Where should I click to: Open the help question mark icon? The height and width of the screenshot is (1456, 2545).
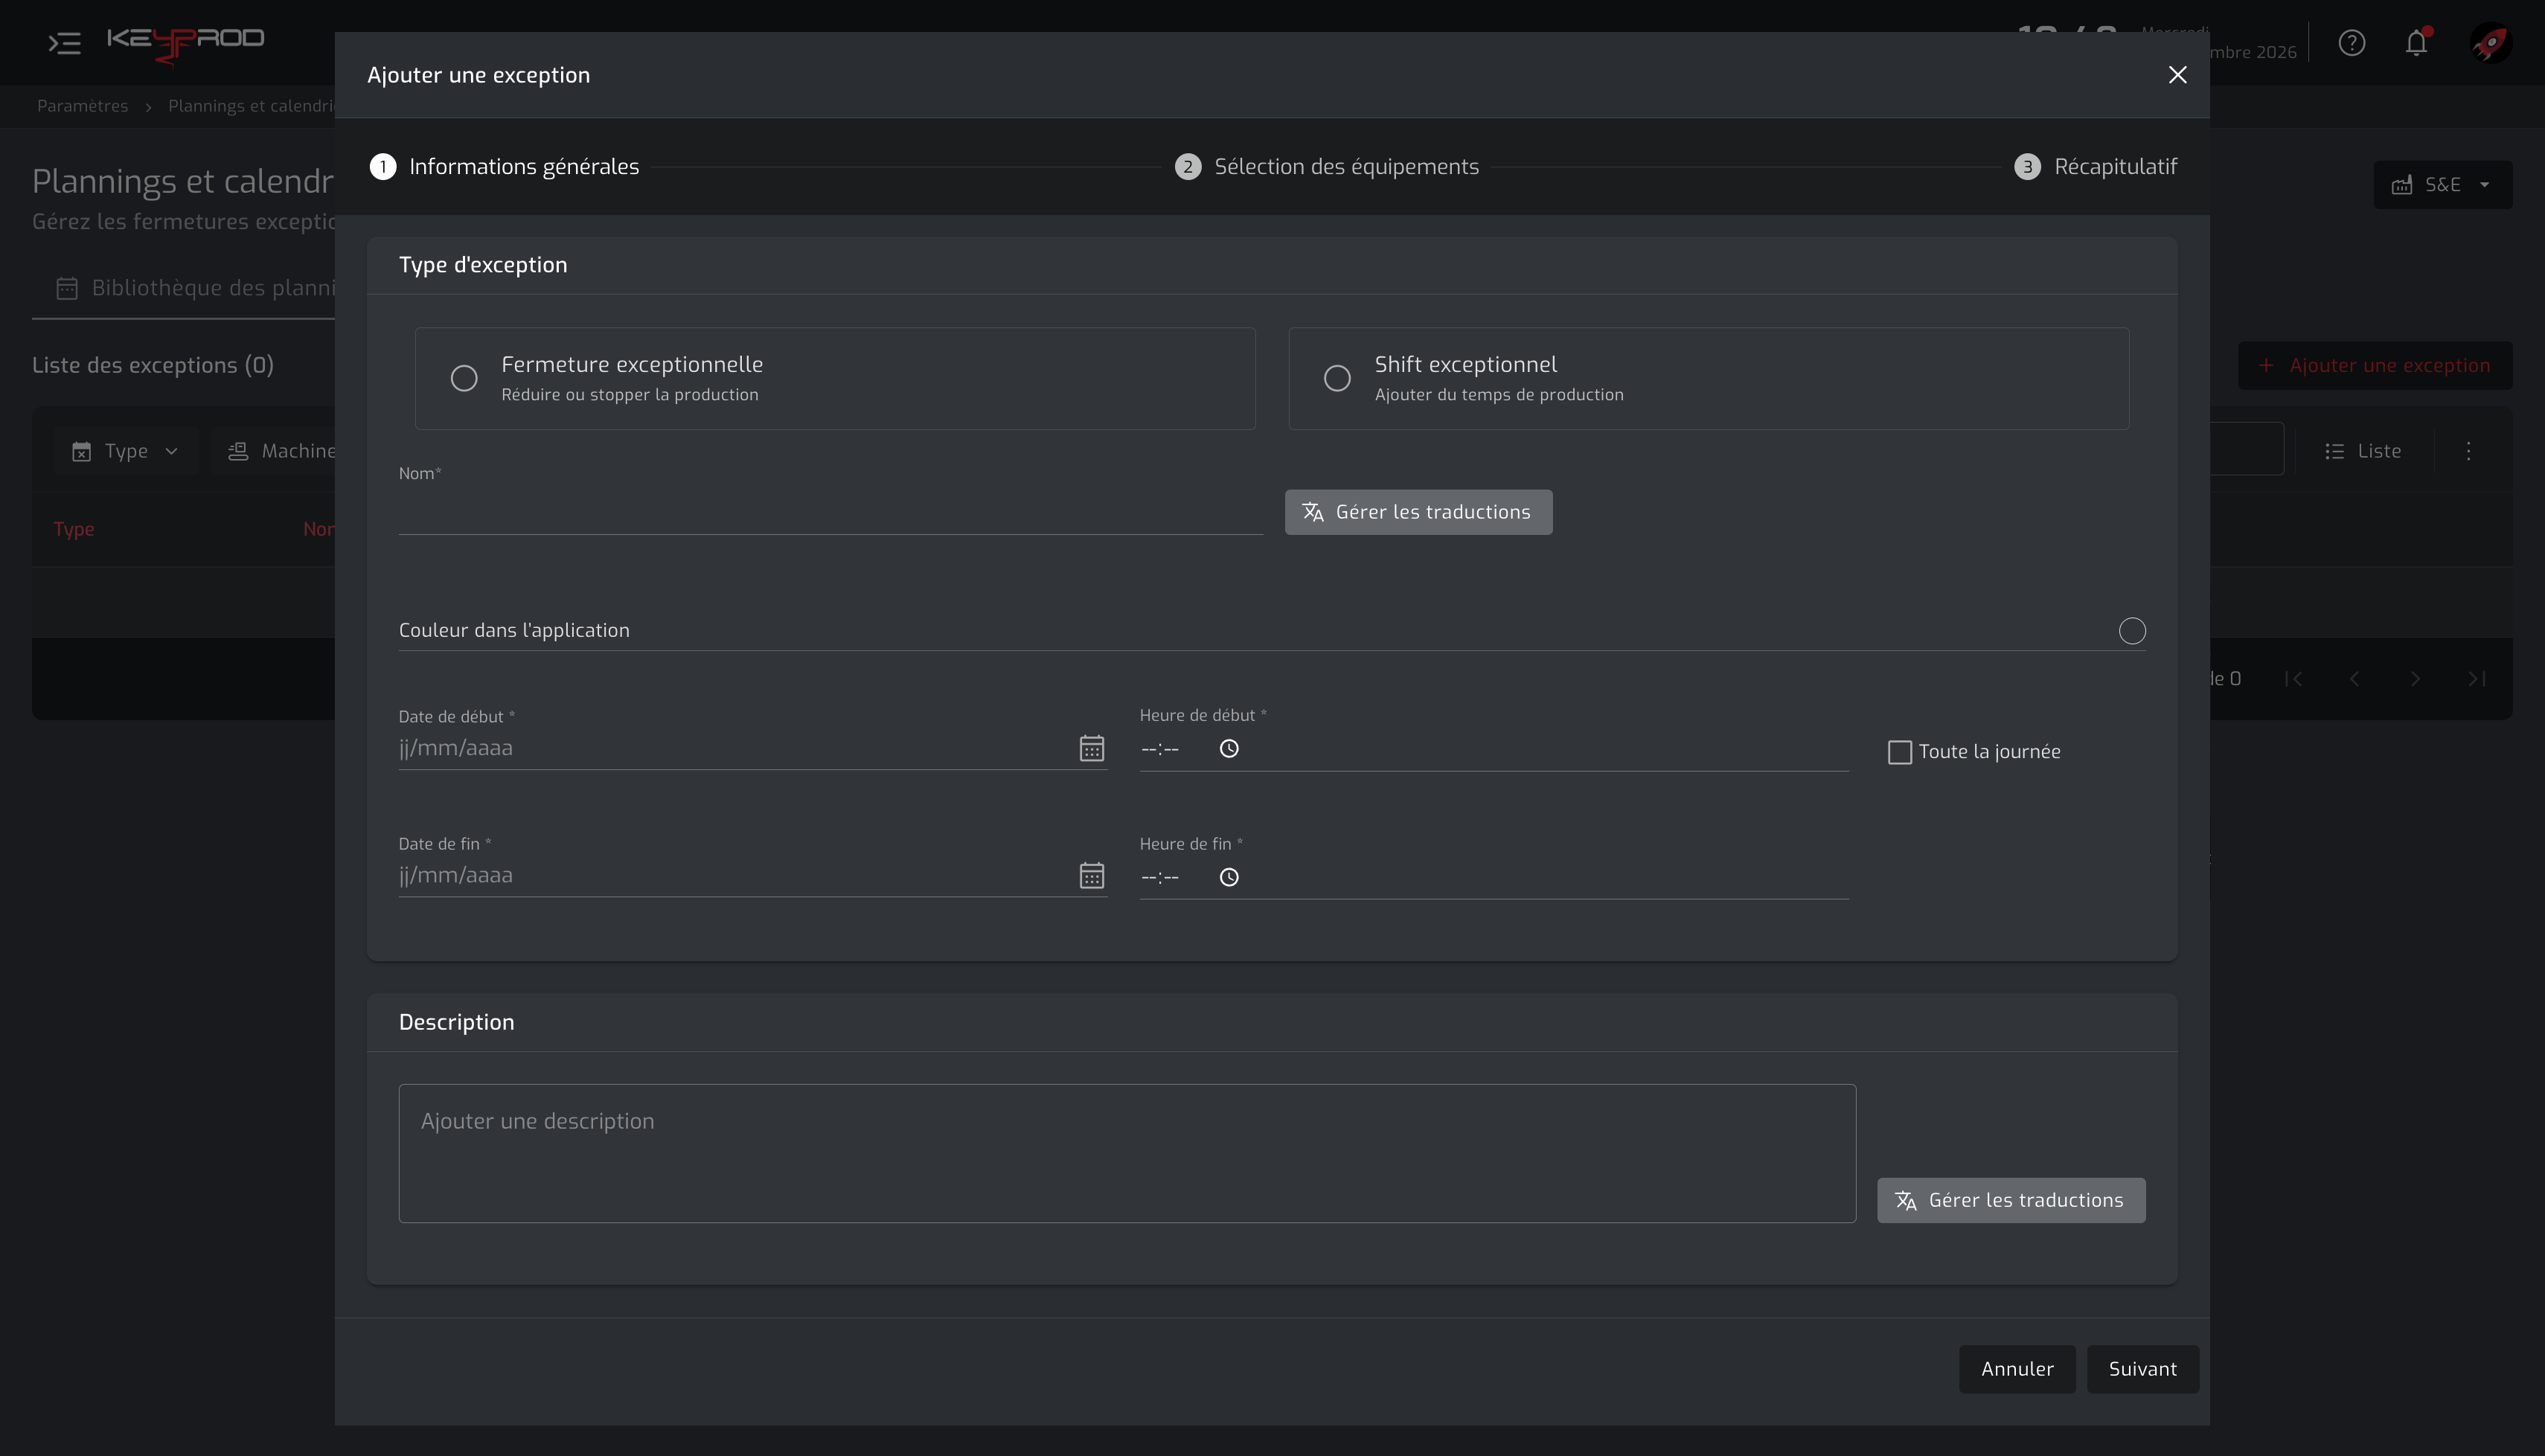click(2352, 43)
